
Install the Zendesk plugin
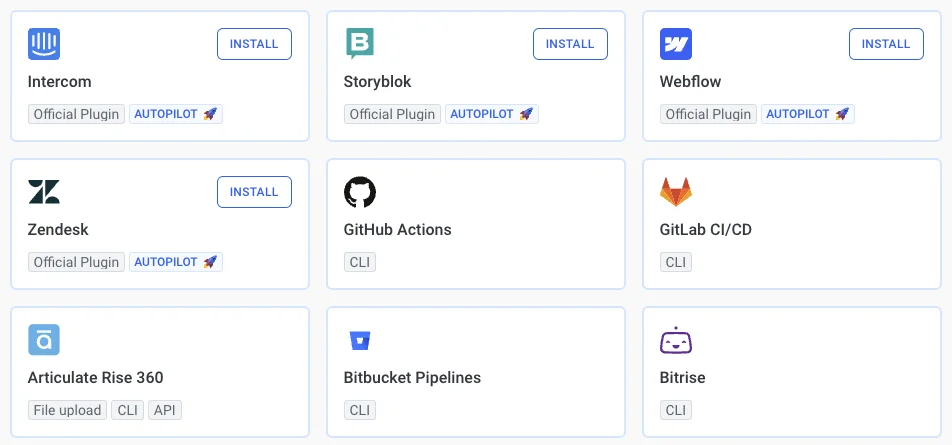pyautogui.click(x=254, y=192)
